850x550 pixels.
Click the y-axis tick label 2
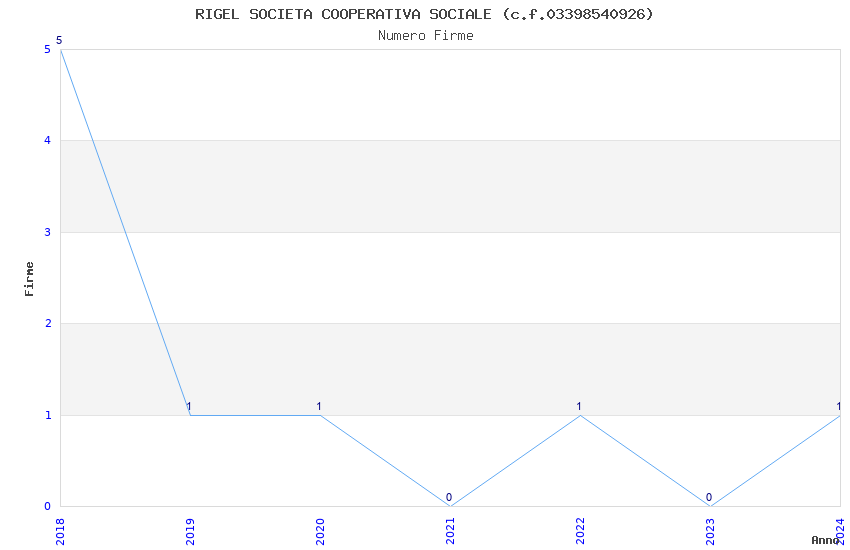[x=47, y=324]
